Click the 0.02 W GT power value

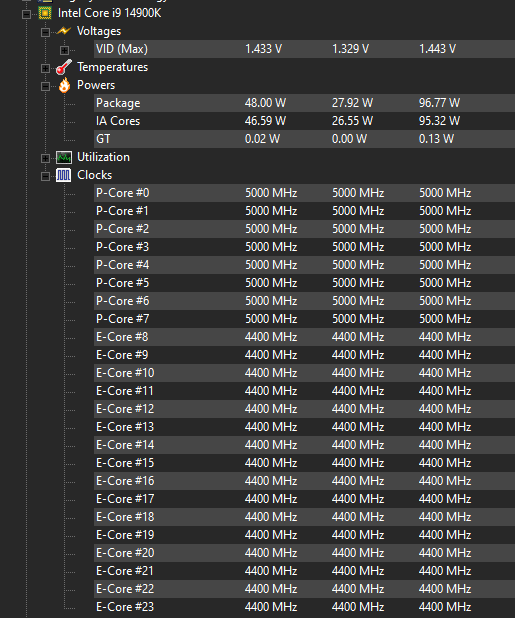pos(262,139)
